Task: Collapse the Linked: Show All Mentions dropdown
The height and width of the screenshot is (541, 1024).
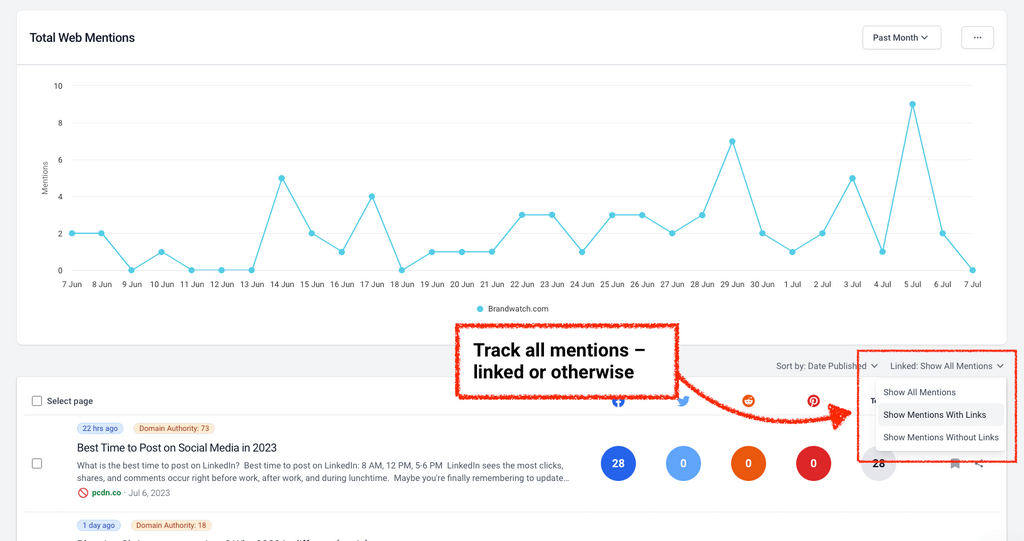Action: 946,366
